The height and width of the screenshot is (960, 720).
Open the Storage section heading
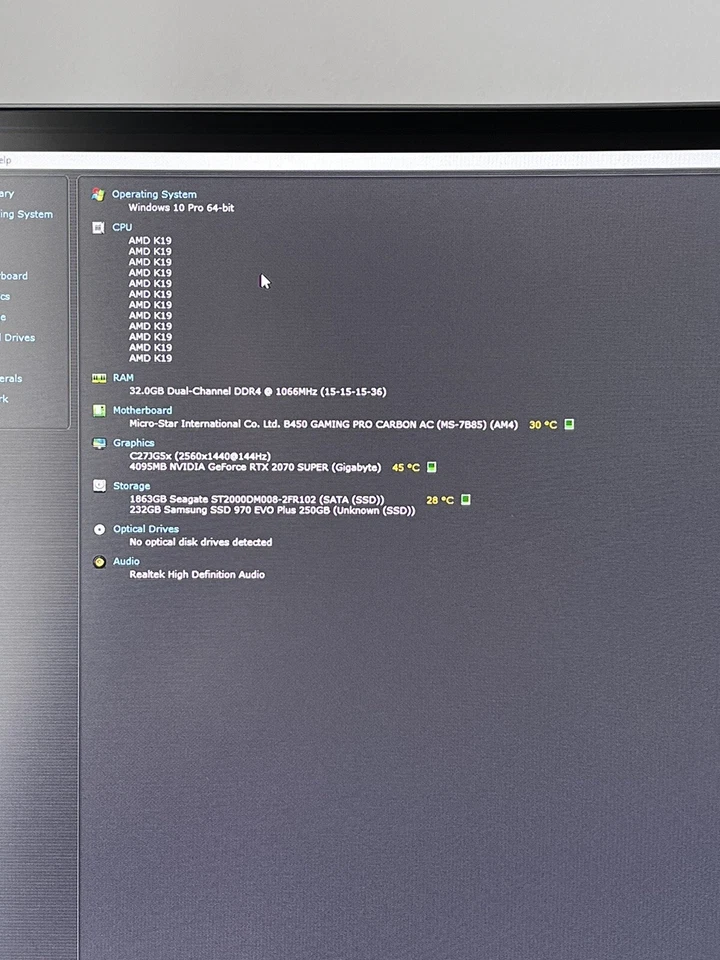(x=132, y=486)
